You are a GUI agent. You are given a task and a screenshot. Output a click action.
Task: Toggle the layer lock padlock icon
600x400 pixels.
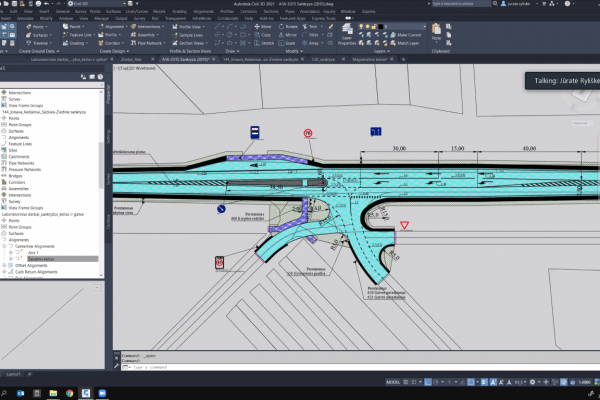(x=374, y=26)
